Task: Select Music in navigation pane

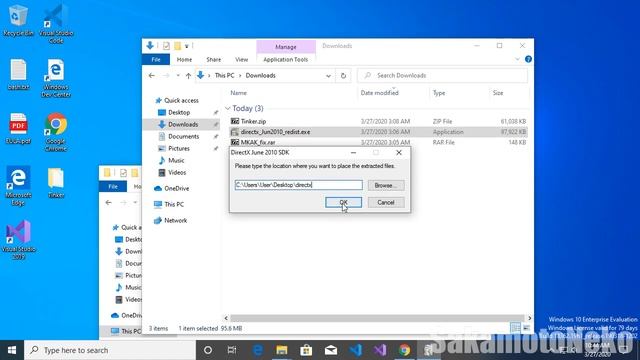Action: pyautogui.click(x=176, y=160)
